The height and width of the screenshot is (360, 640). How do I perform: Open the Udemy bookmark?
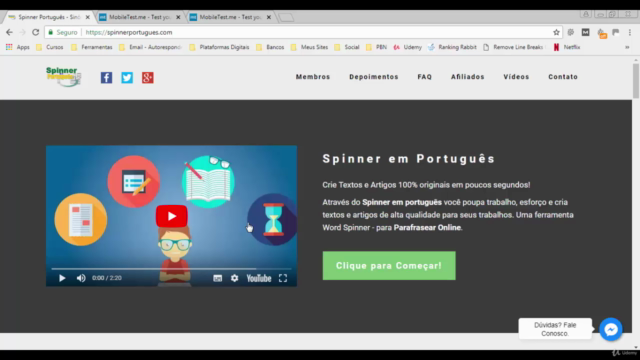(407, 47)
